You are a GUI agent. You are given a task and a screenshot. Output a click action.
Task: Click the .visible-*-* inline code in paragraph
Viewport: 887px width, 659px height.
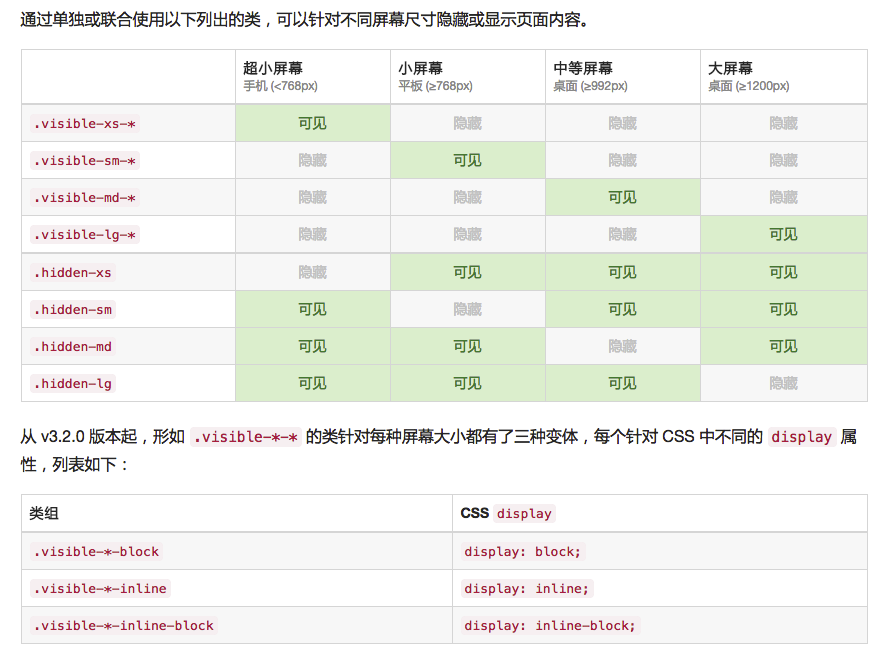point(246,437)
